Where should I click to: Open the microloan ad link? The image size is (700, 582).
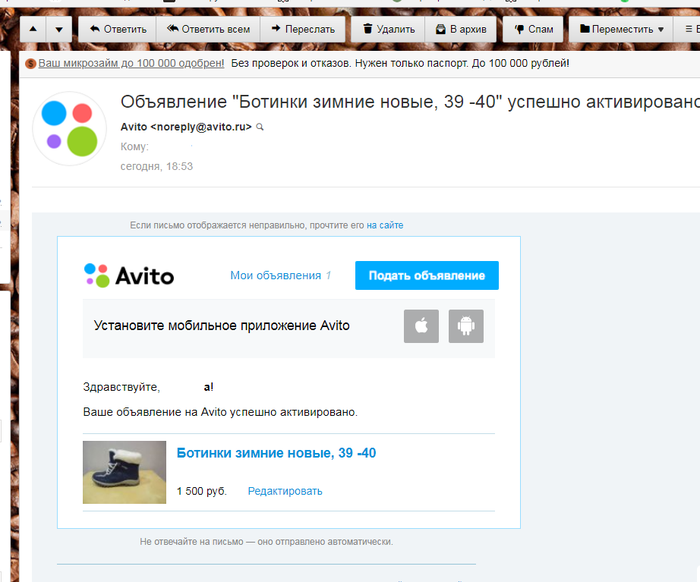131,63
